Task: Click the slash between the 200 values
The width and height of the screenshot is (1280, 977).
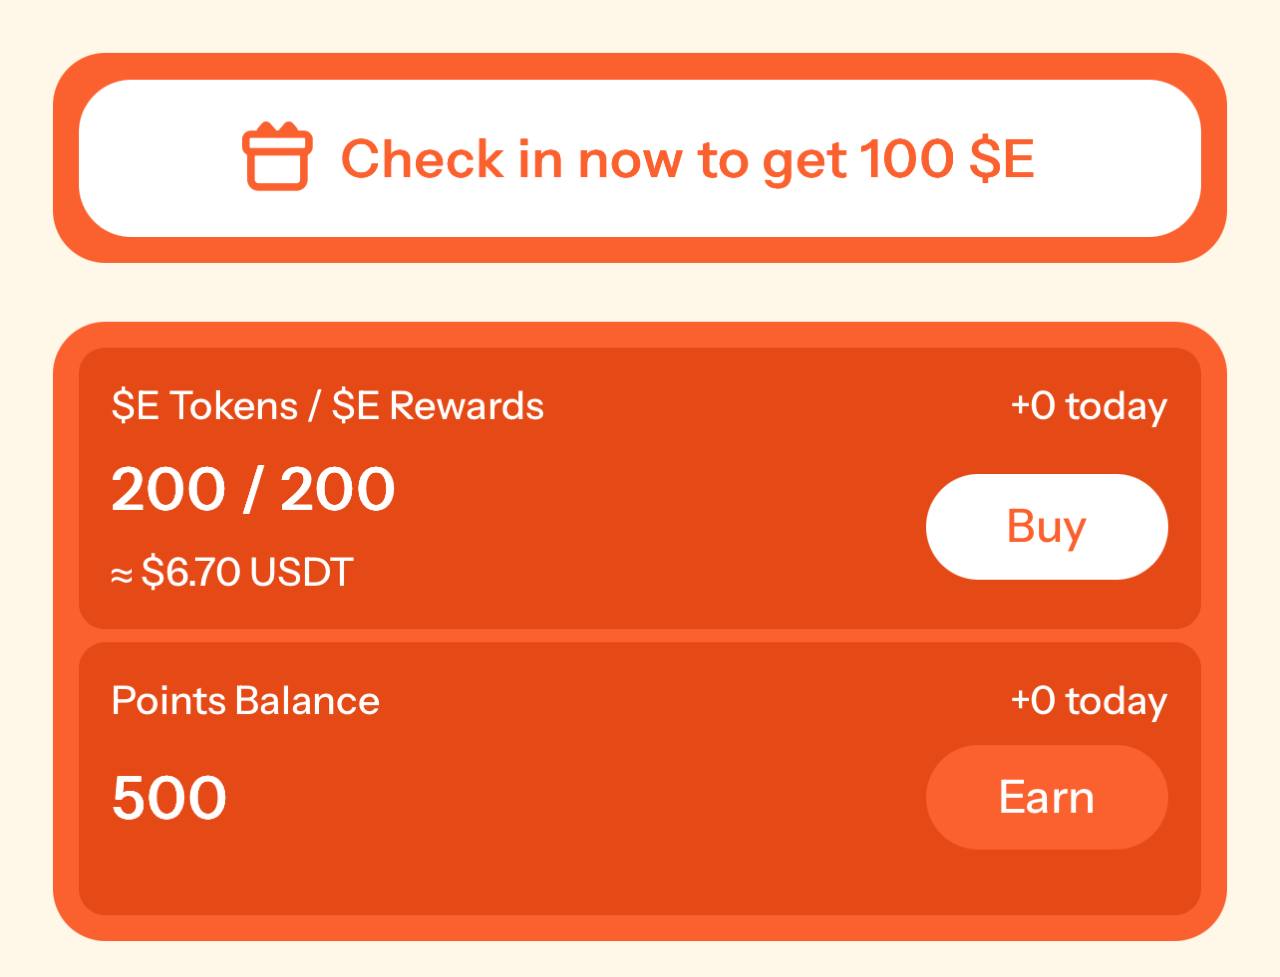Action: pyautogui.click(x=253, y=490)
